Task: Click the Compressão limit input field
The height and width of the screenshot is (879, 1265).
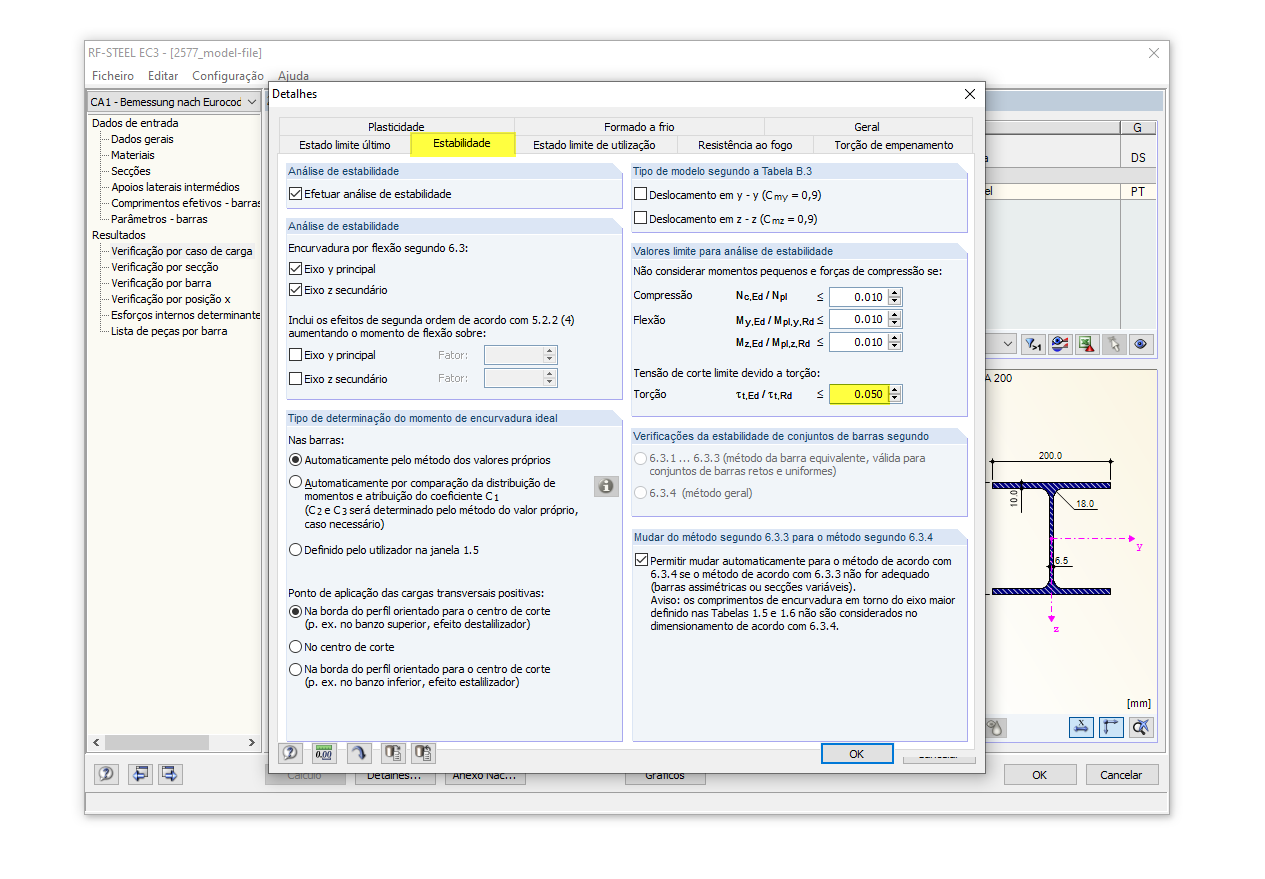Action: 858,297
